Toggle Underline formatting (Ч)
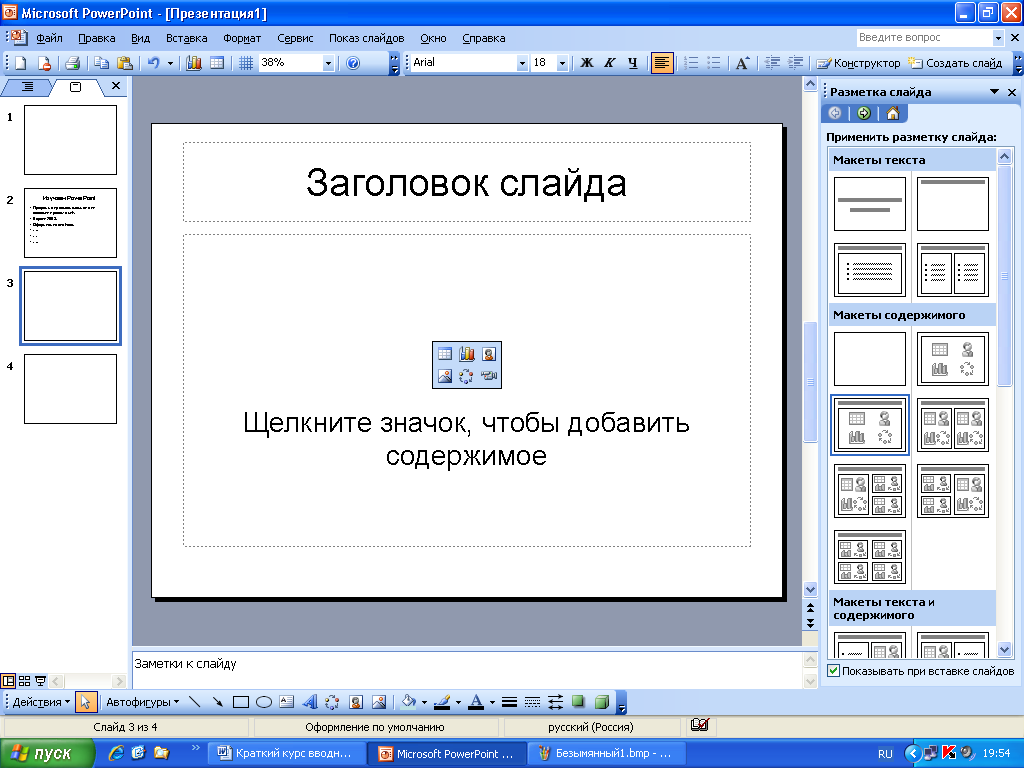This screenshot has width=1024, height=768. coord(632,63)
